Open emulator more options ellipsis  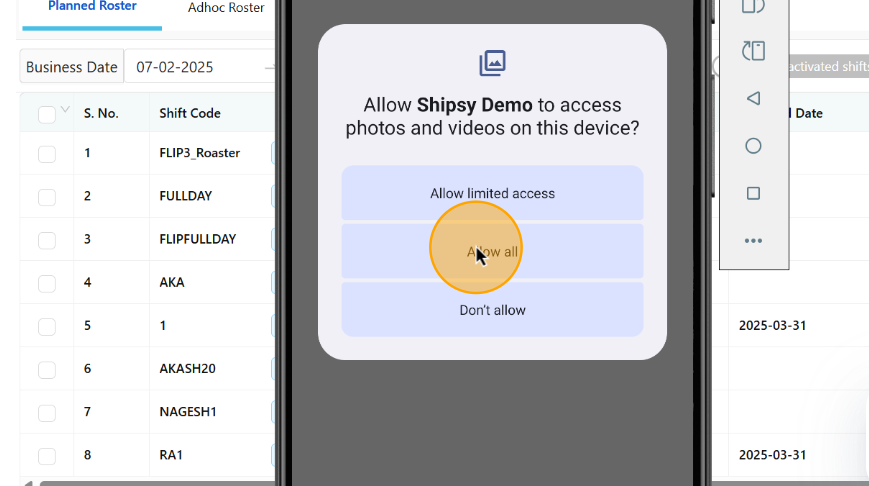(x=753, y=241)
